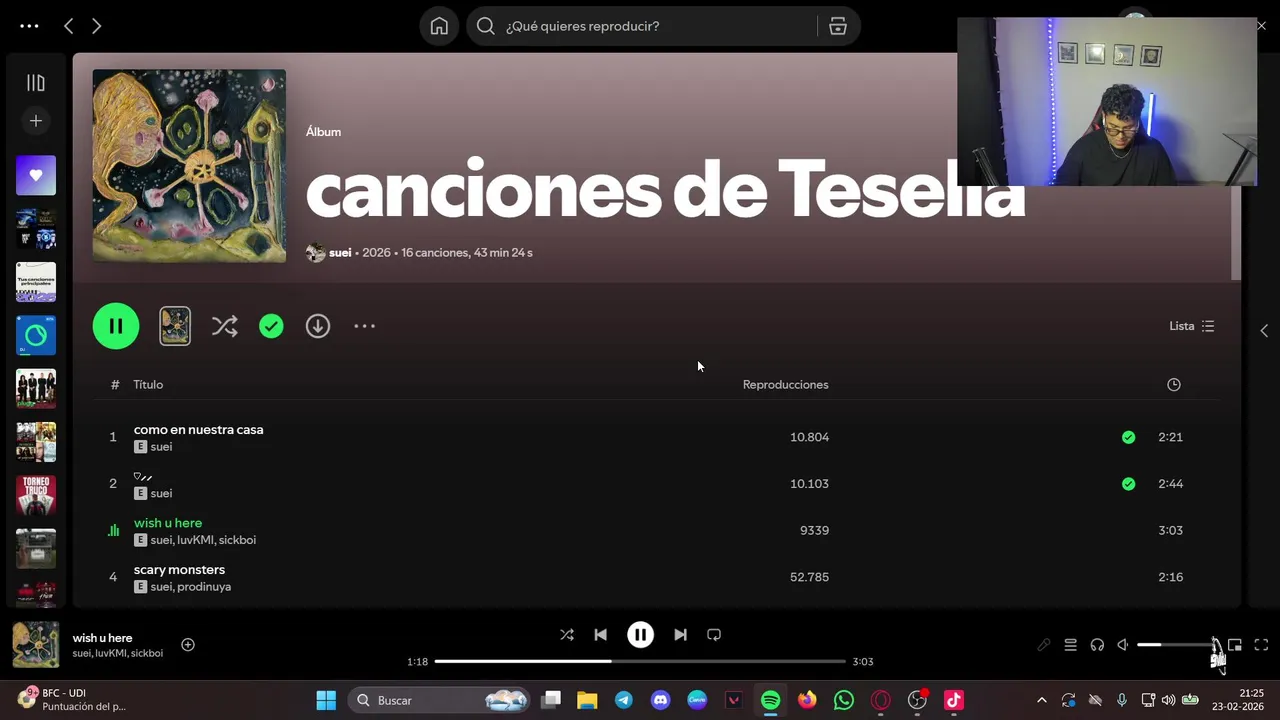
Task: Toggle saved check for 'como en nuestra casa'
Action: pos(1128,437)
